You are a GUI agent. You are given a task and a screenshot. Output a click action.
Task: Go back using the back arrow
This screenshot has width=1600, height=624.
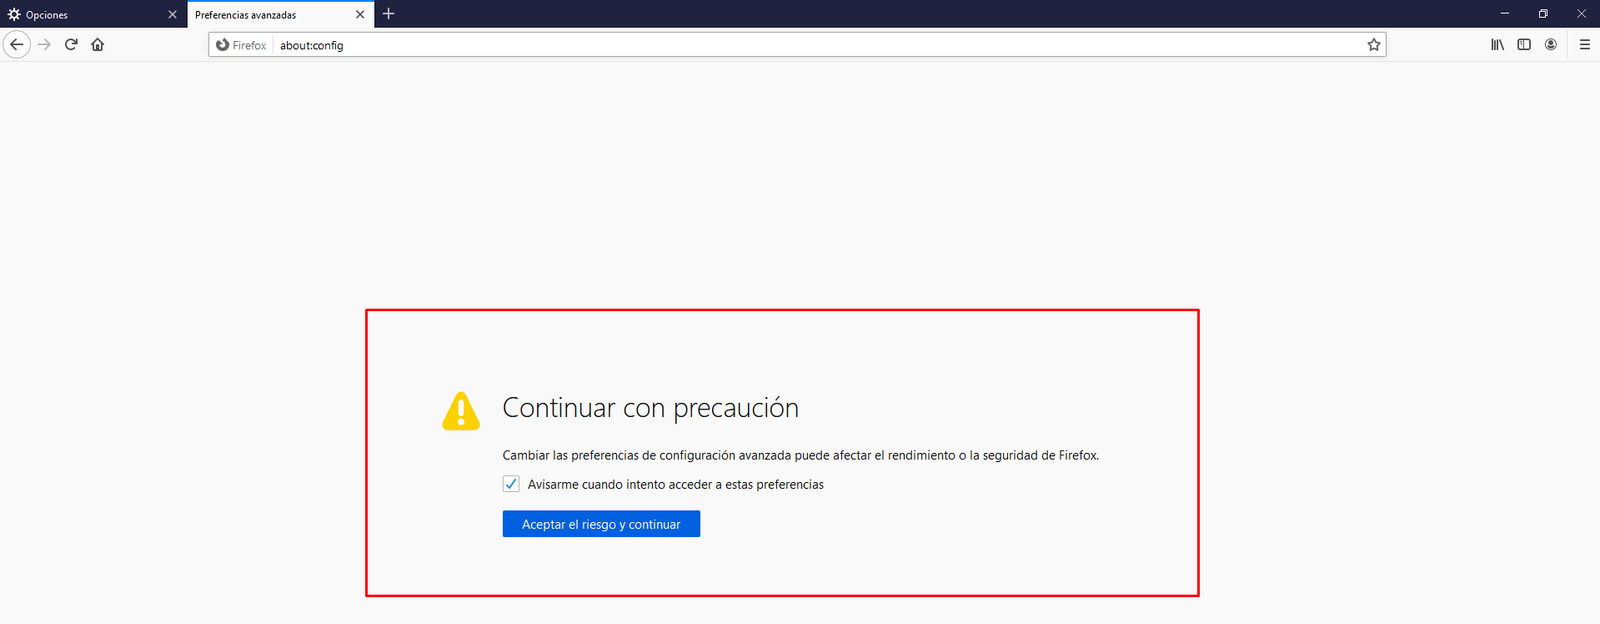tap(17, 45)
